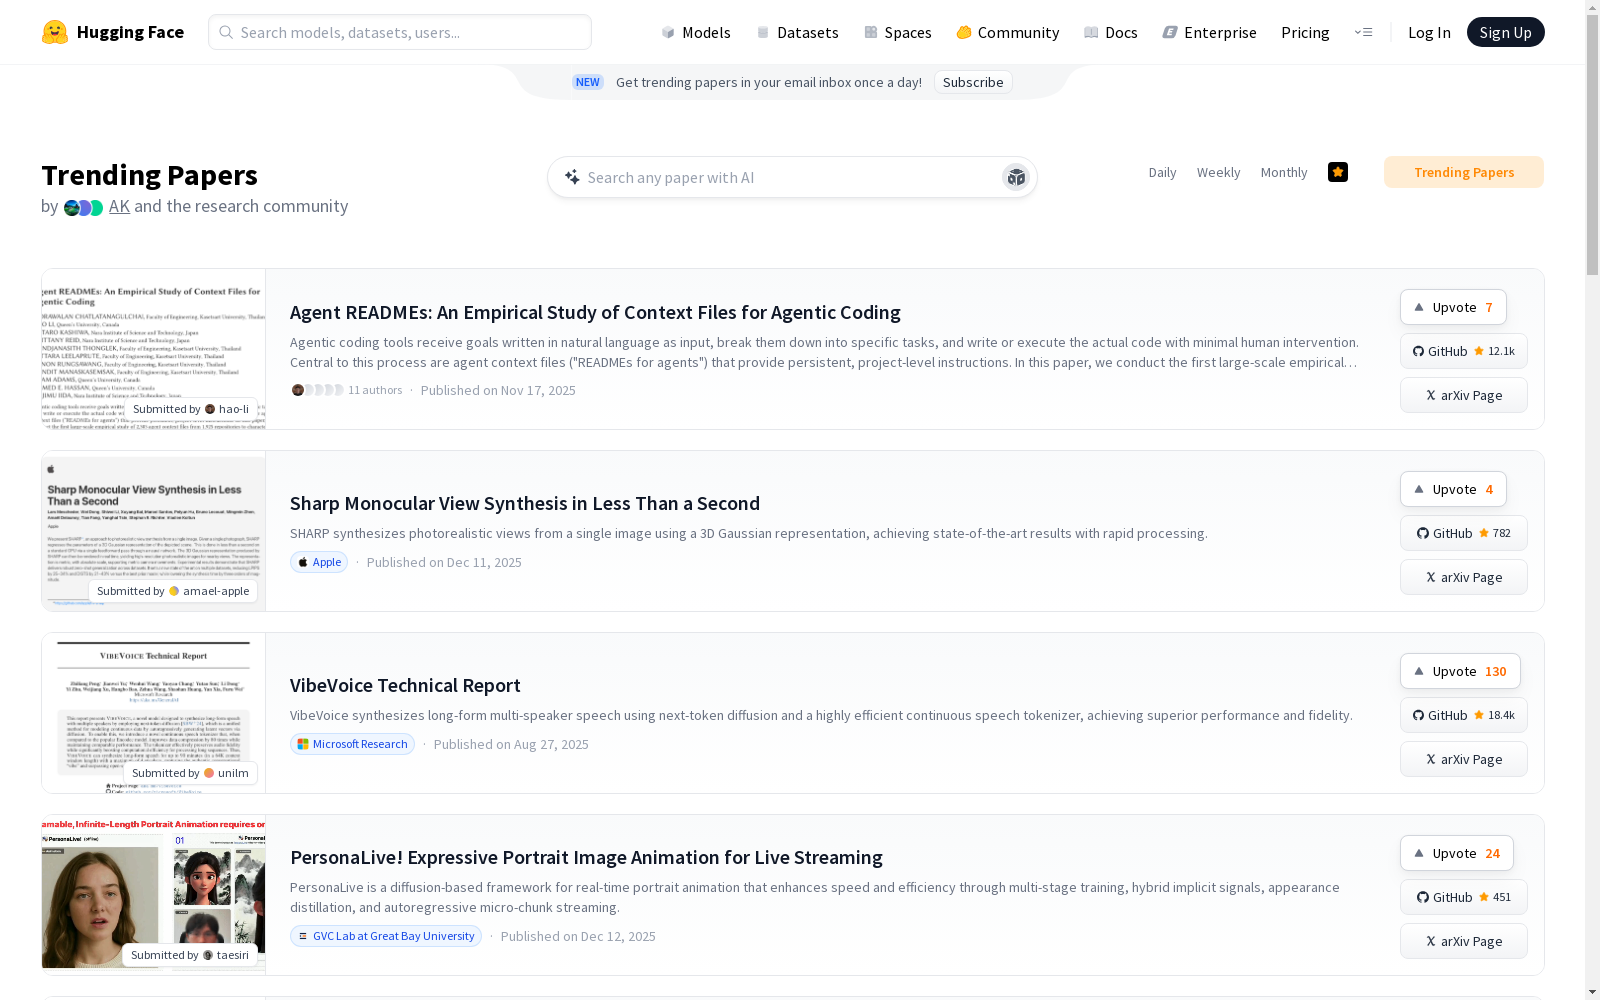Upvote the VibeVoice Technical Report

pos(1459,671)
